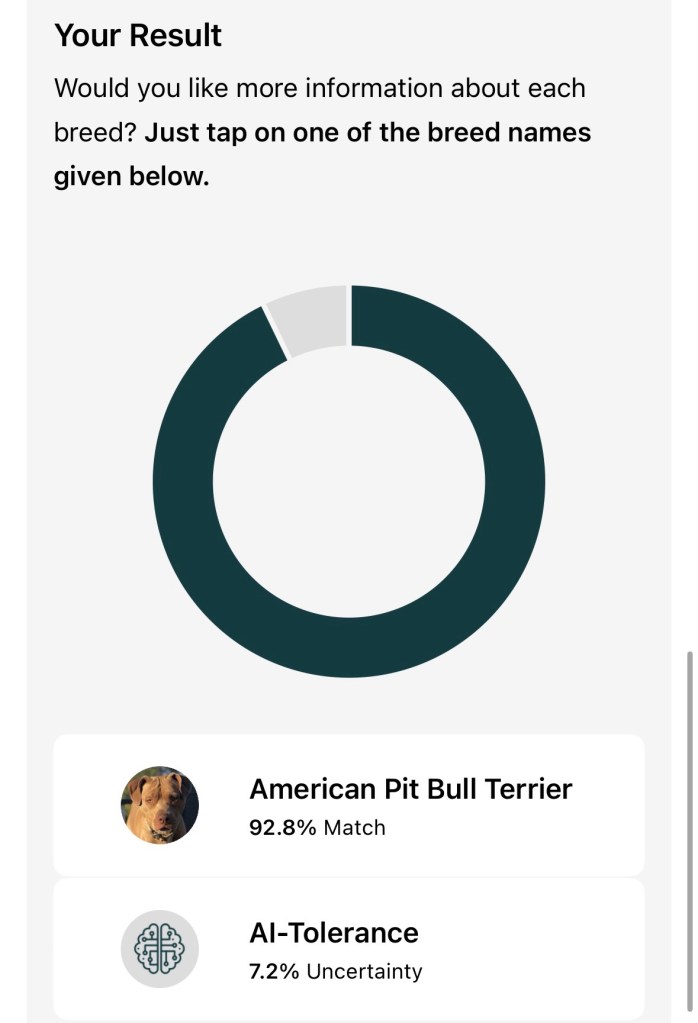
Task: Tap the Your Result heading
Action: point(138,36)
